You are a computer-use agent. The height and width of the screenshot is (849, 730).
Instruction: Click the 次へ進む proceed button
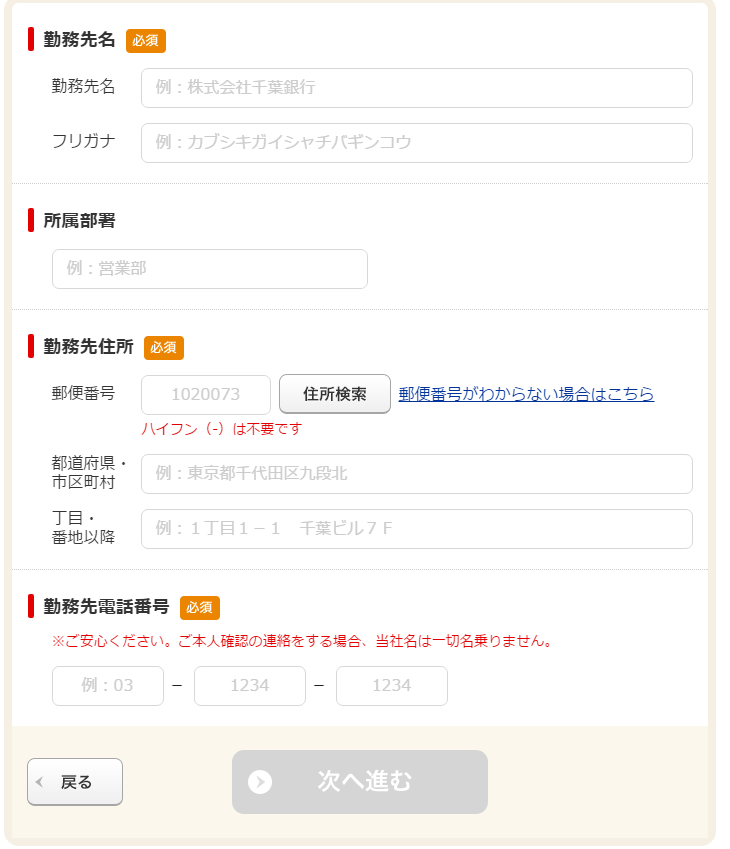360,783
